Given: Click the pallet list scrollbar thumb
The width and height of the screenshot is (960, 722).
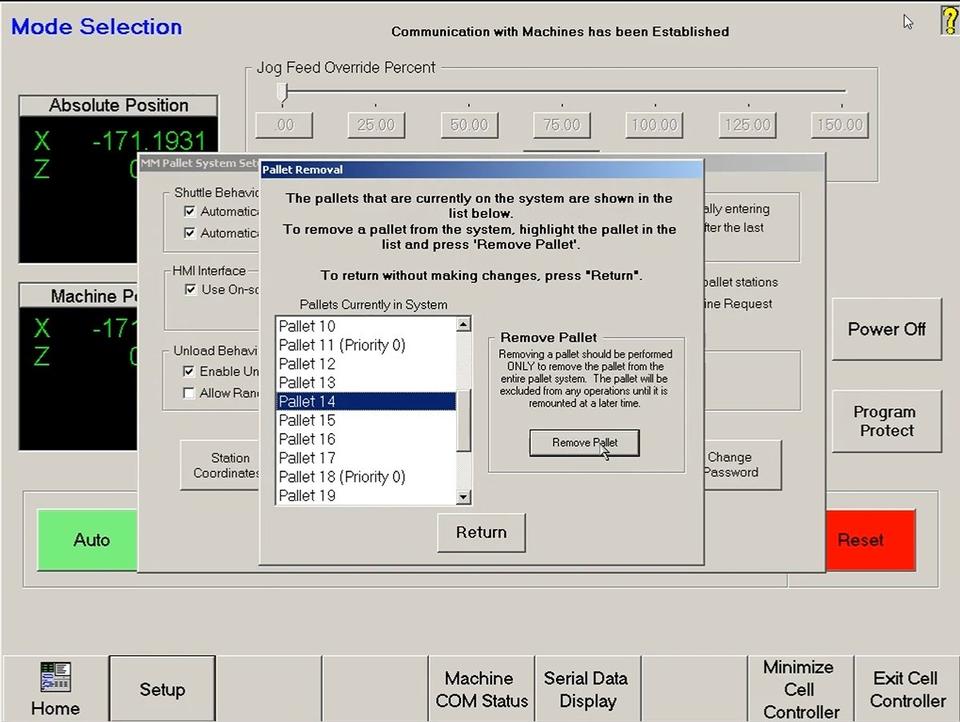Looking at the screenshot, I should [463, 421].
